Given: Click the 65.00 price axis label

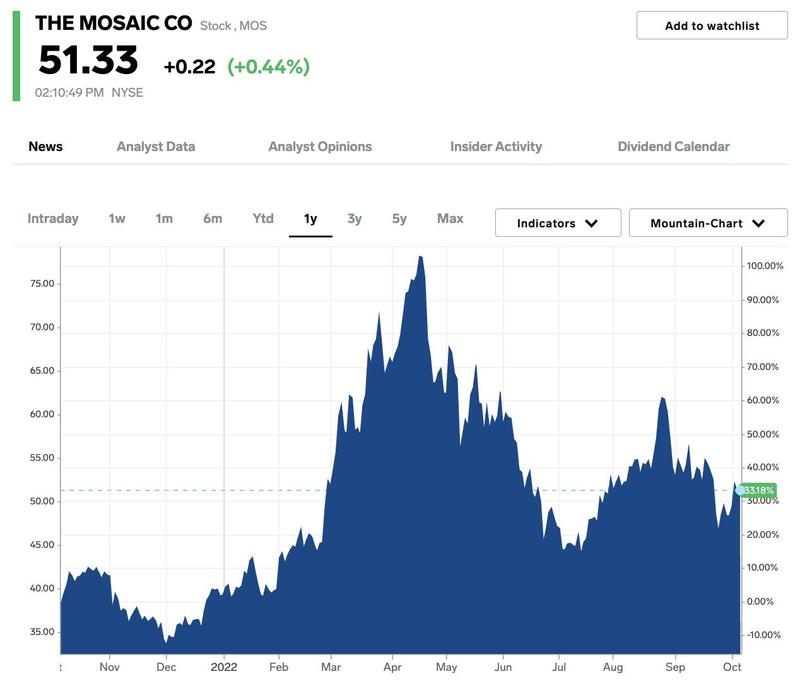Looking at the screenshot, I should click(x=42, y=370).
